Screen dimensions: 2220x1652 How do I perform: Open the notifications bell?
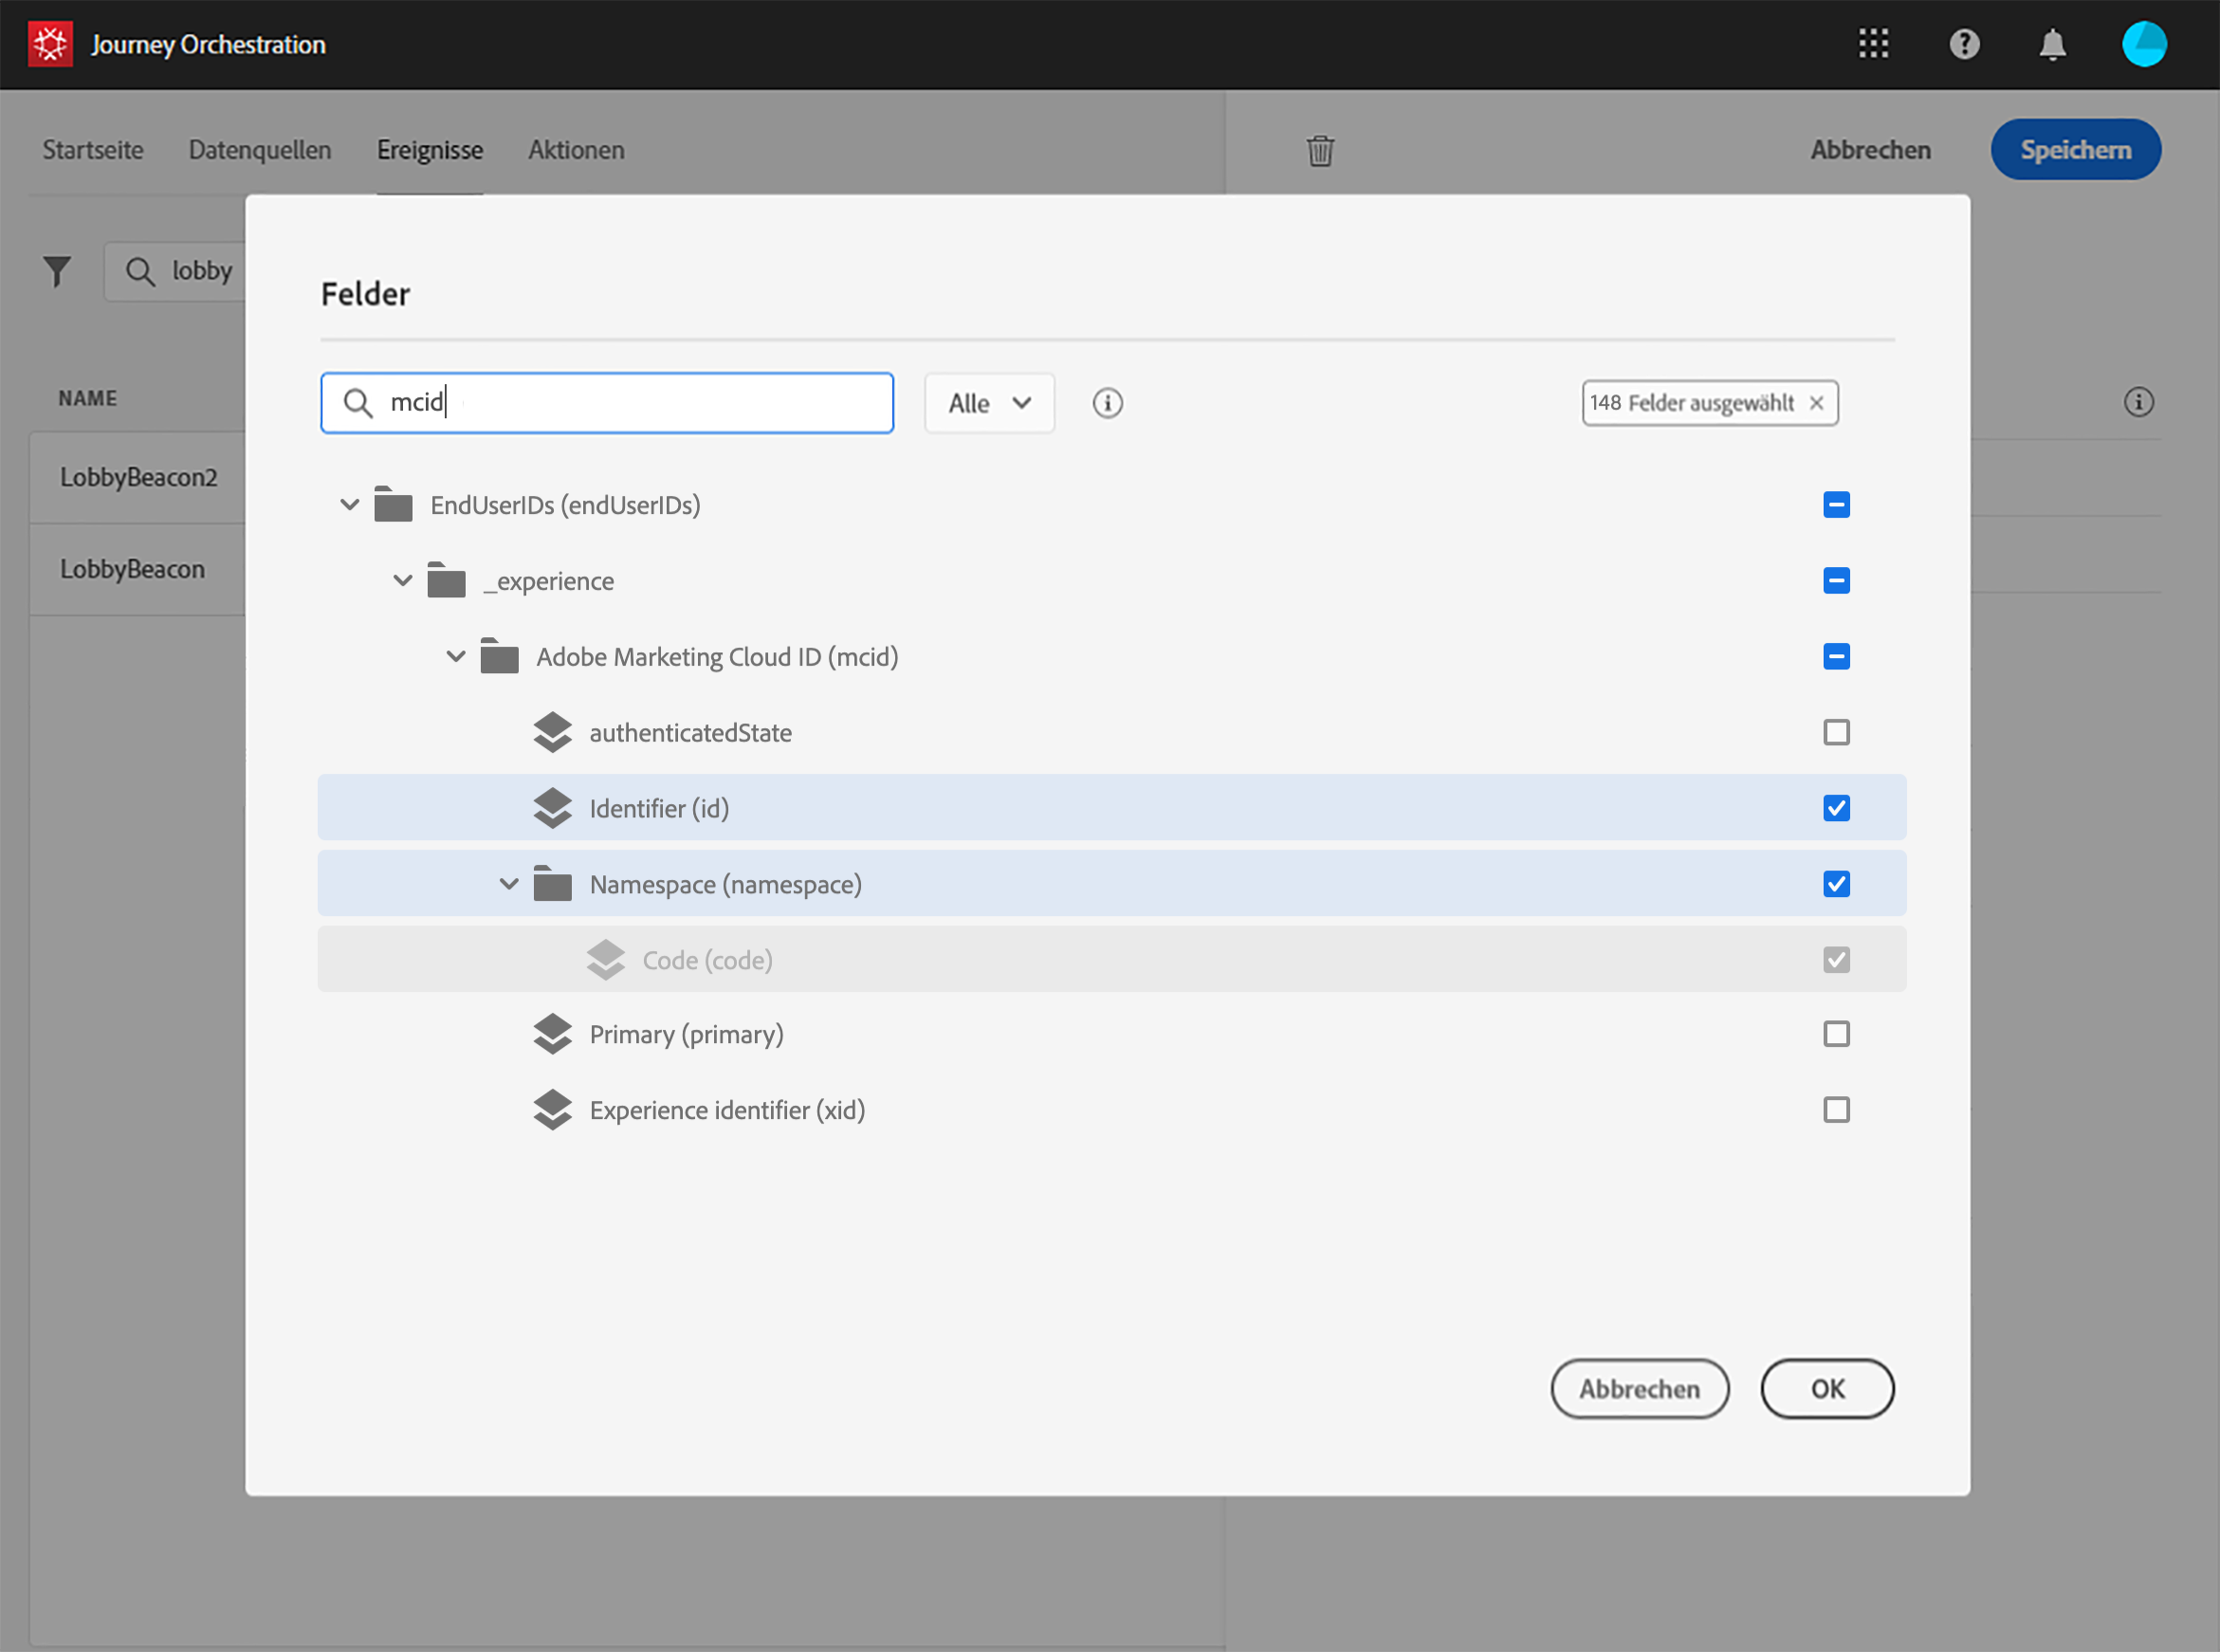click(x=2052, y=44)
